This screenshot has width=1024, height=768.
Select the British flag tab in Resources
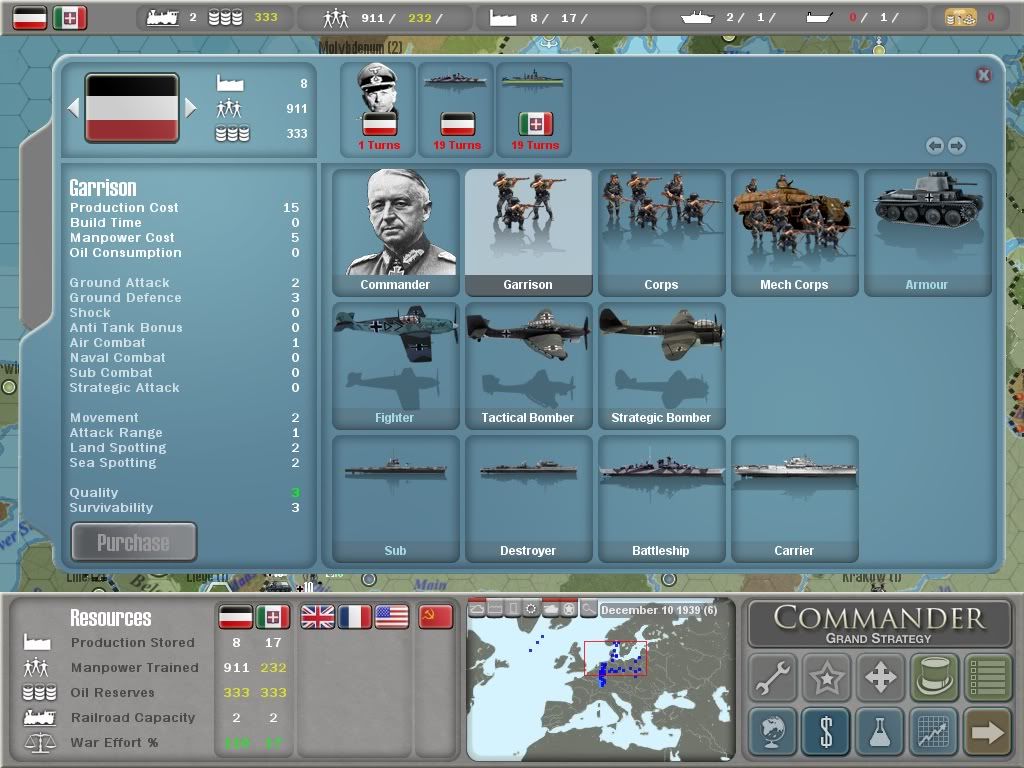click(x=317, y=617)
